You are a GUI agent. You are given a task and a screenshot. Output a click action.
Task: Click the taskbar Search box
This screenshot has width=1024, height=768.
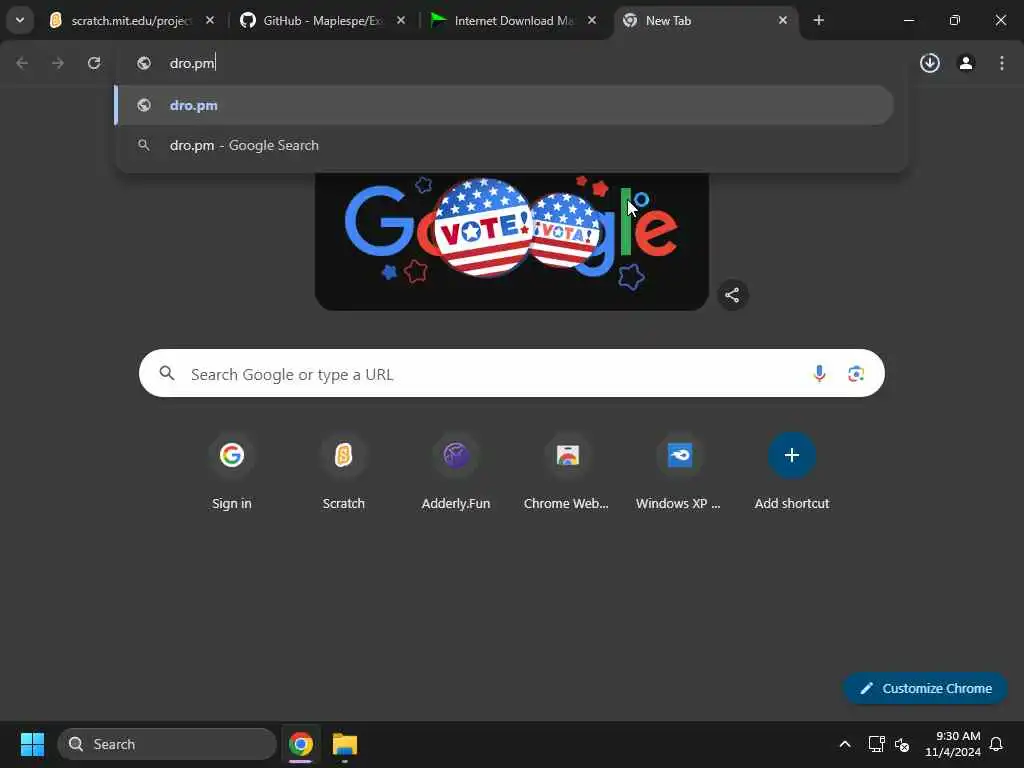point(167,744)
